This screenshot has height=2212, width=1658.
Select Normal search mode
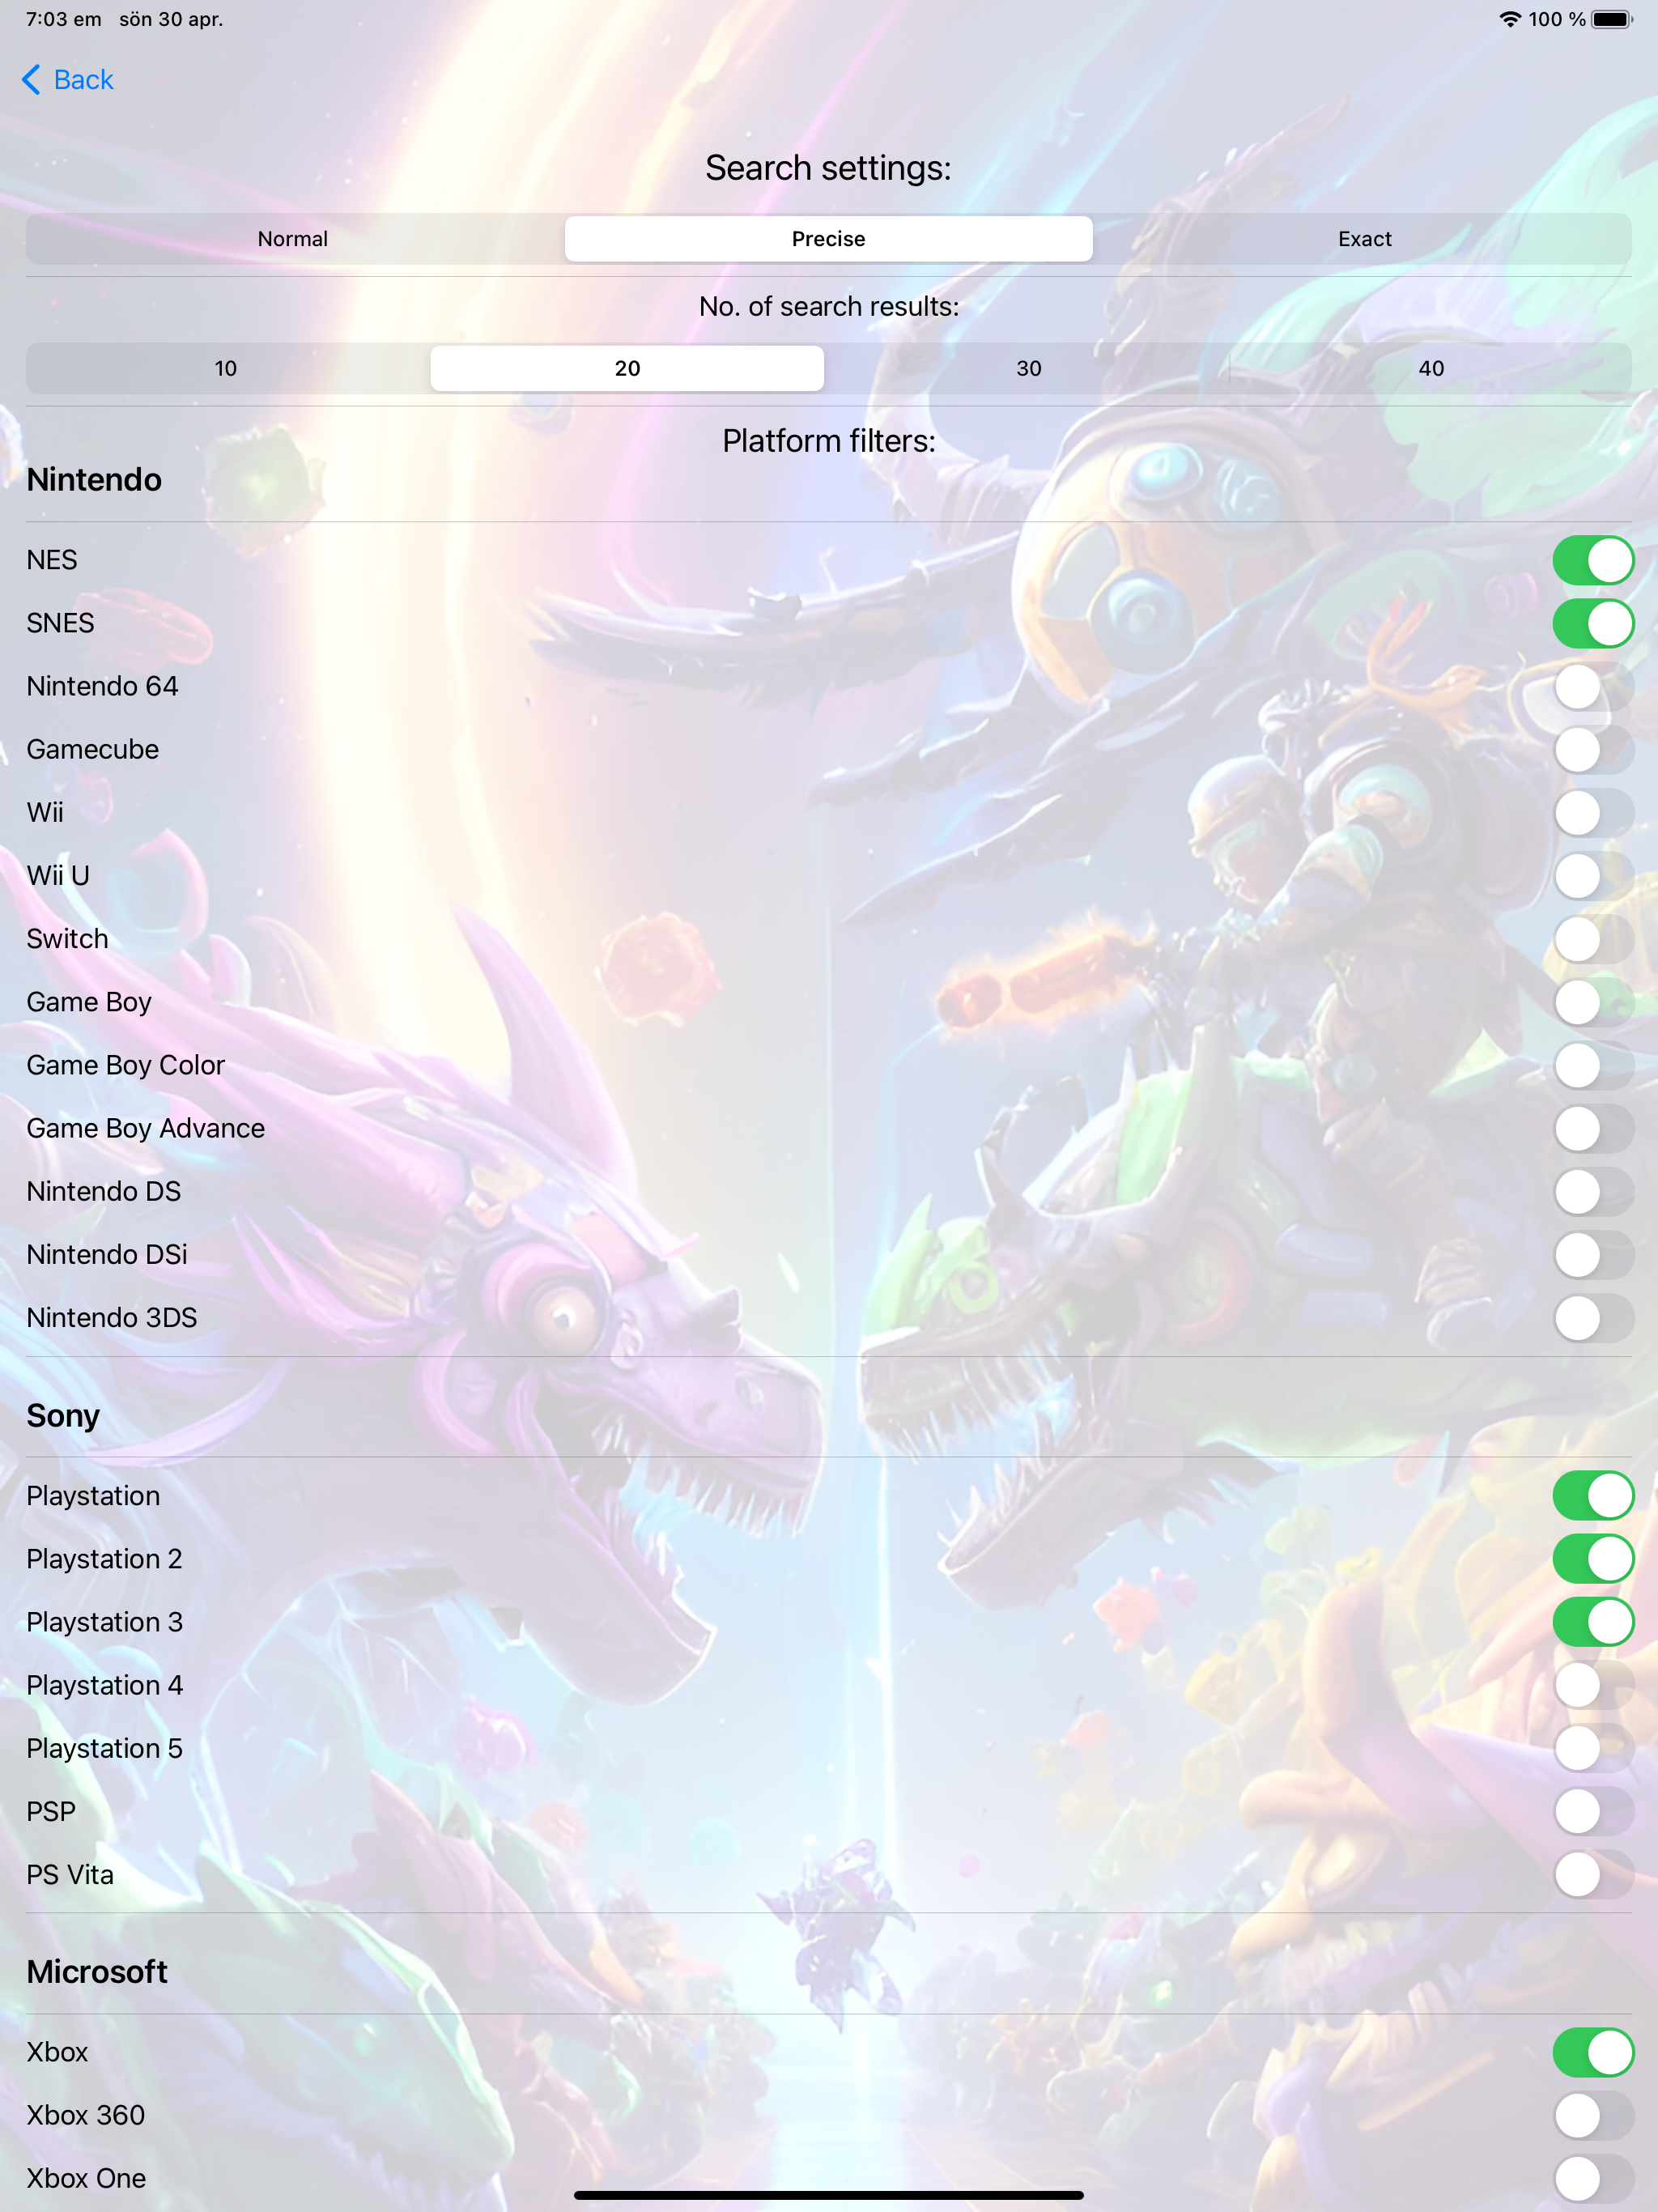tap(293, 239)
